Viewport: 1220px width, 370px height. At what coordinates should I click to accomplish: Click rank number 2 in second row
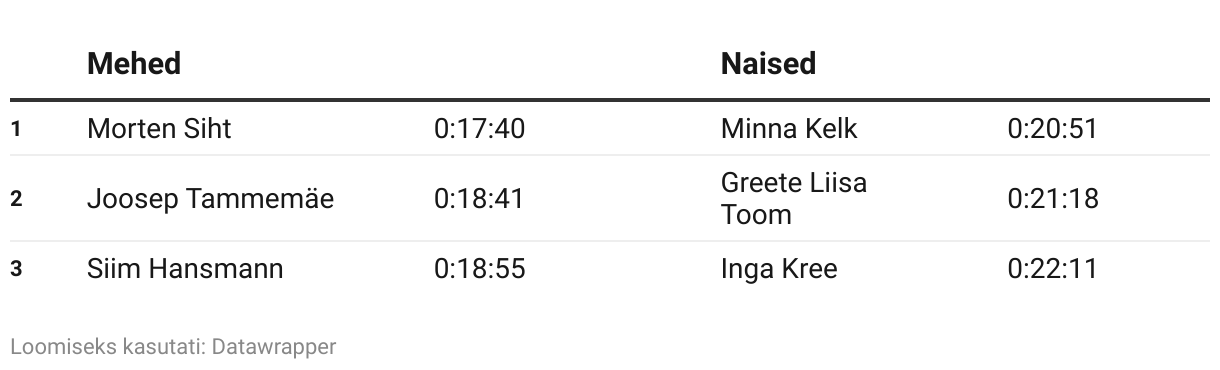16,199
